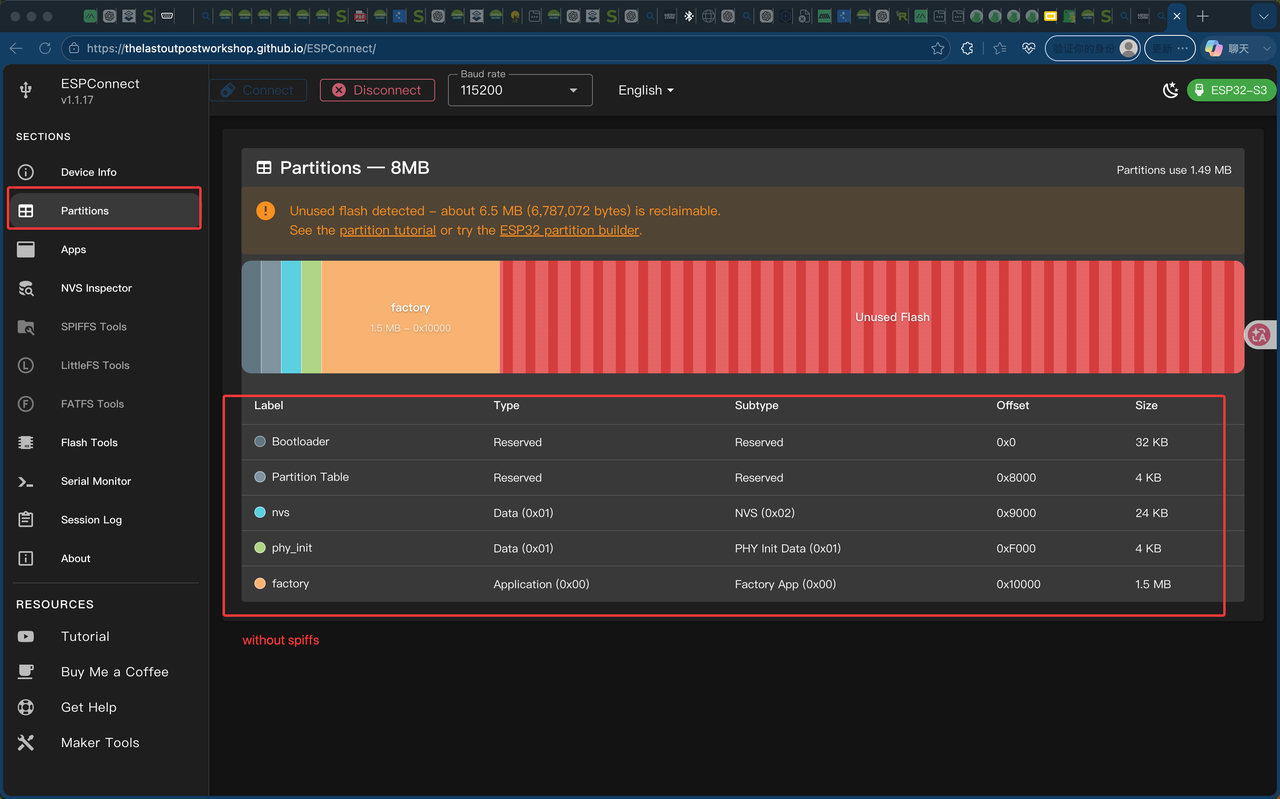Click the 24 KB size cell
The height and width of the screenshot is (799, 1280).
pos(1151,513)
